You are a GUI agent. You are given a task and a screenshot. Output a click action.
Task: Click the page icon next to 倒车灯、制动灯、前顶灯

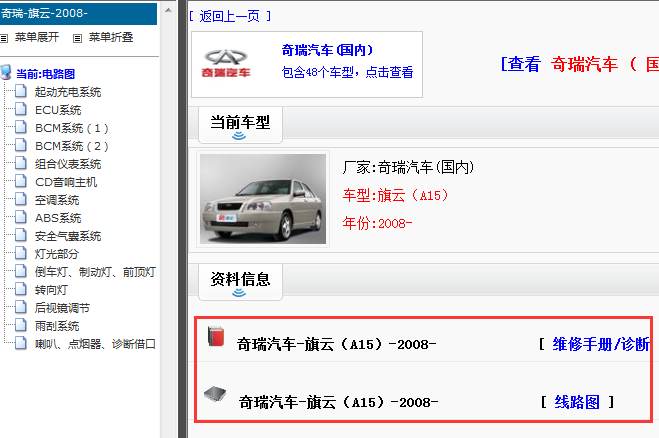pyautogui.click(x=21, y=271)
